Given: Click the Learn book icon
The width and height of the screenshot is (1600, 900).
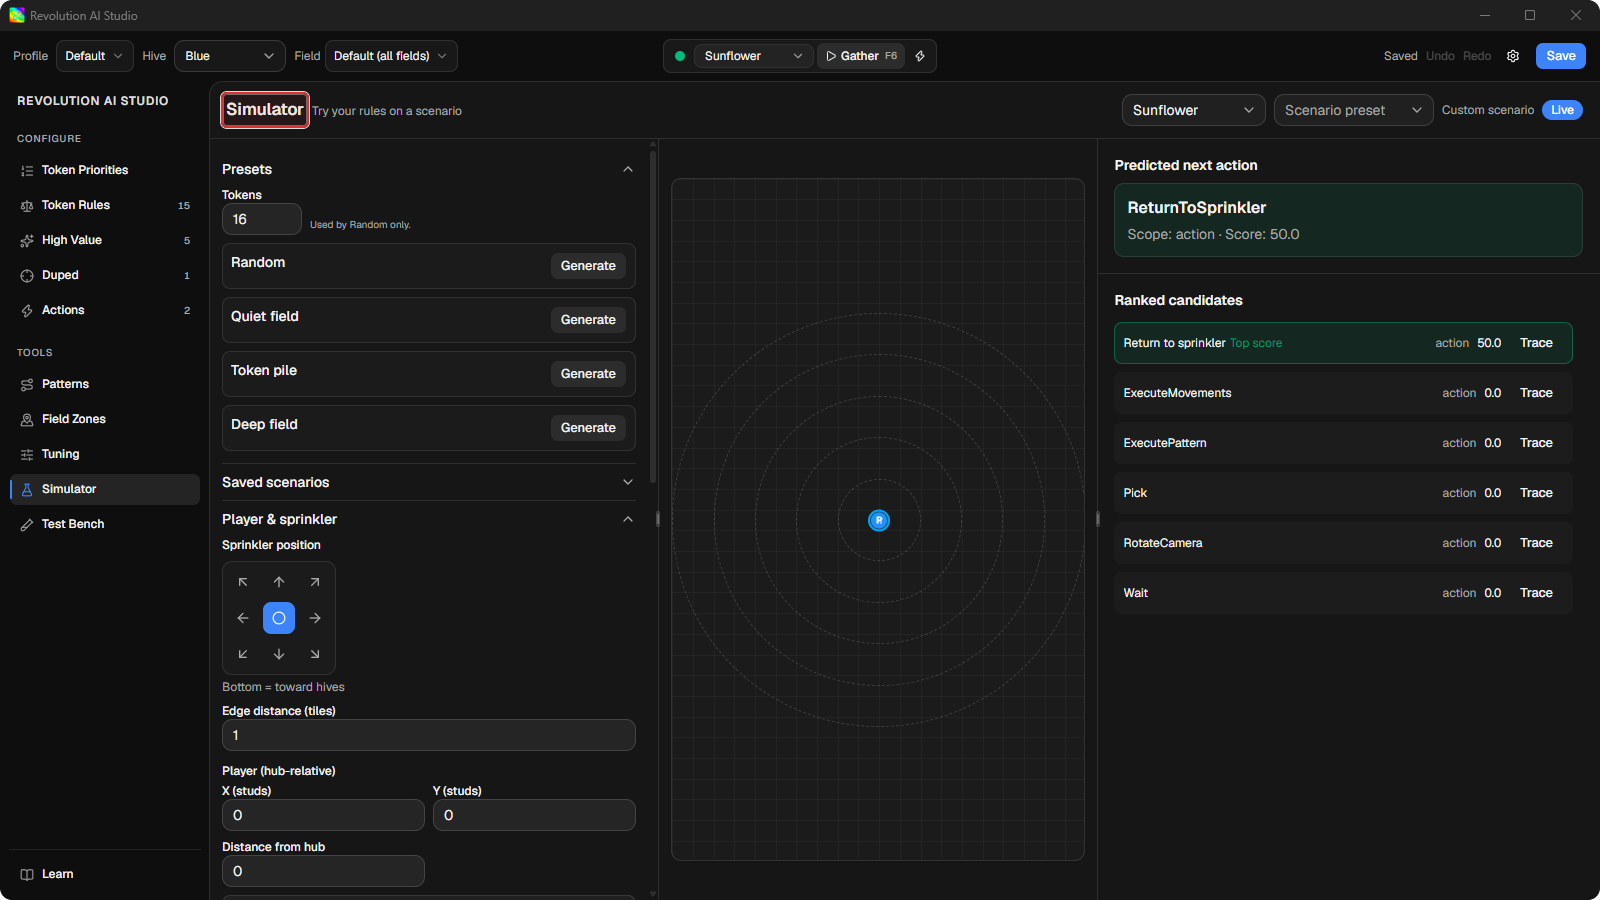Looking at the screenshot, I should pos(27,875).
